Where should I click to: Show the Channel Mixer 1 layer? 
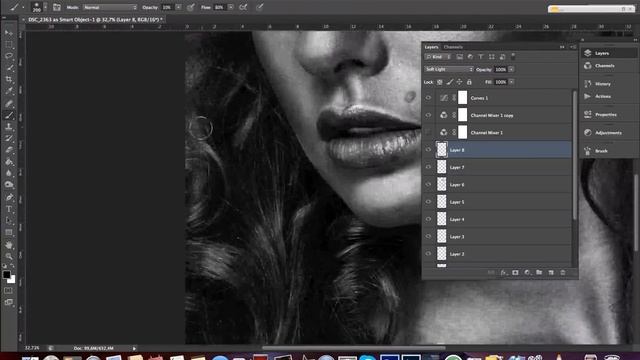tap(428, 133)
